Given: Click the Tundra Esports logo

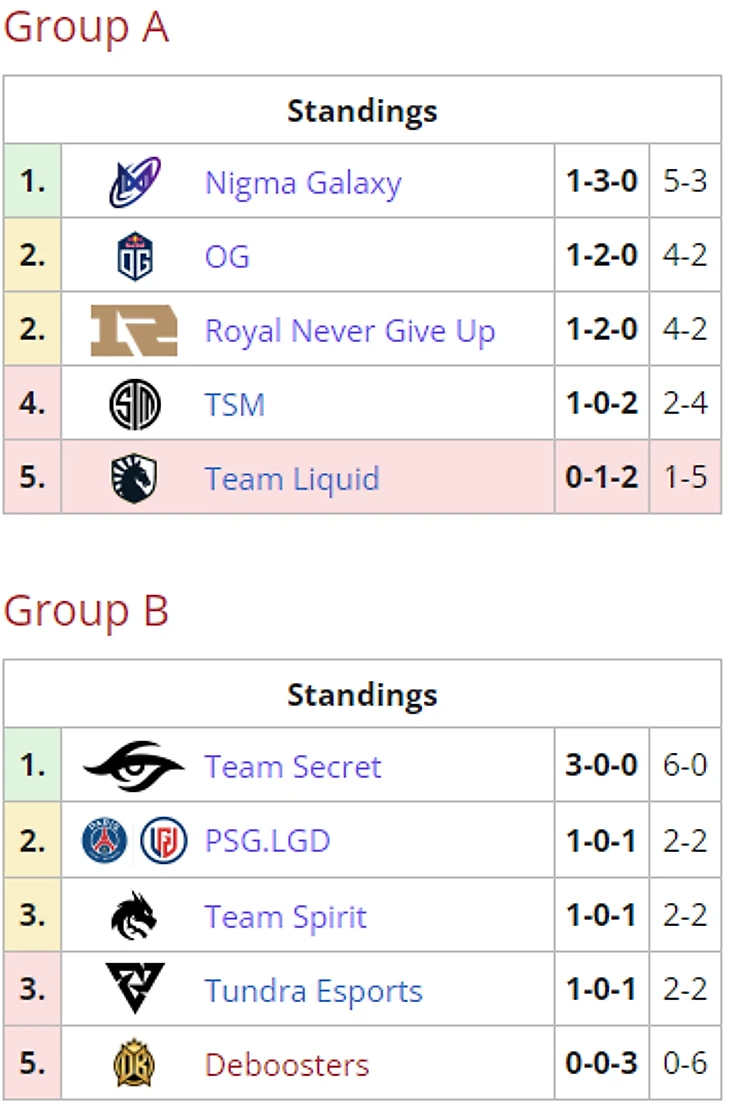Looking at the screenshot, I should pos(135,990).
